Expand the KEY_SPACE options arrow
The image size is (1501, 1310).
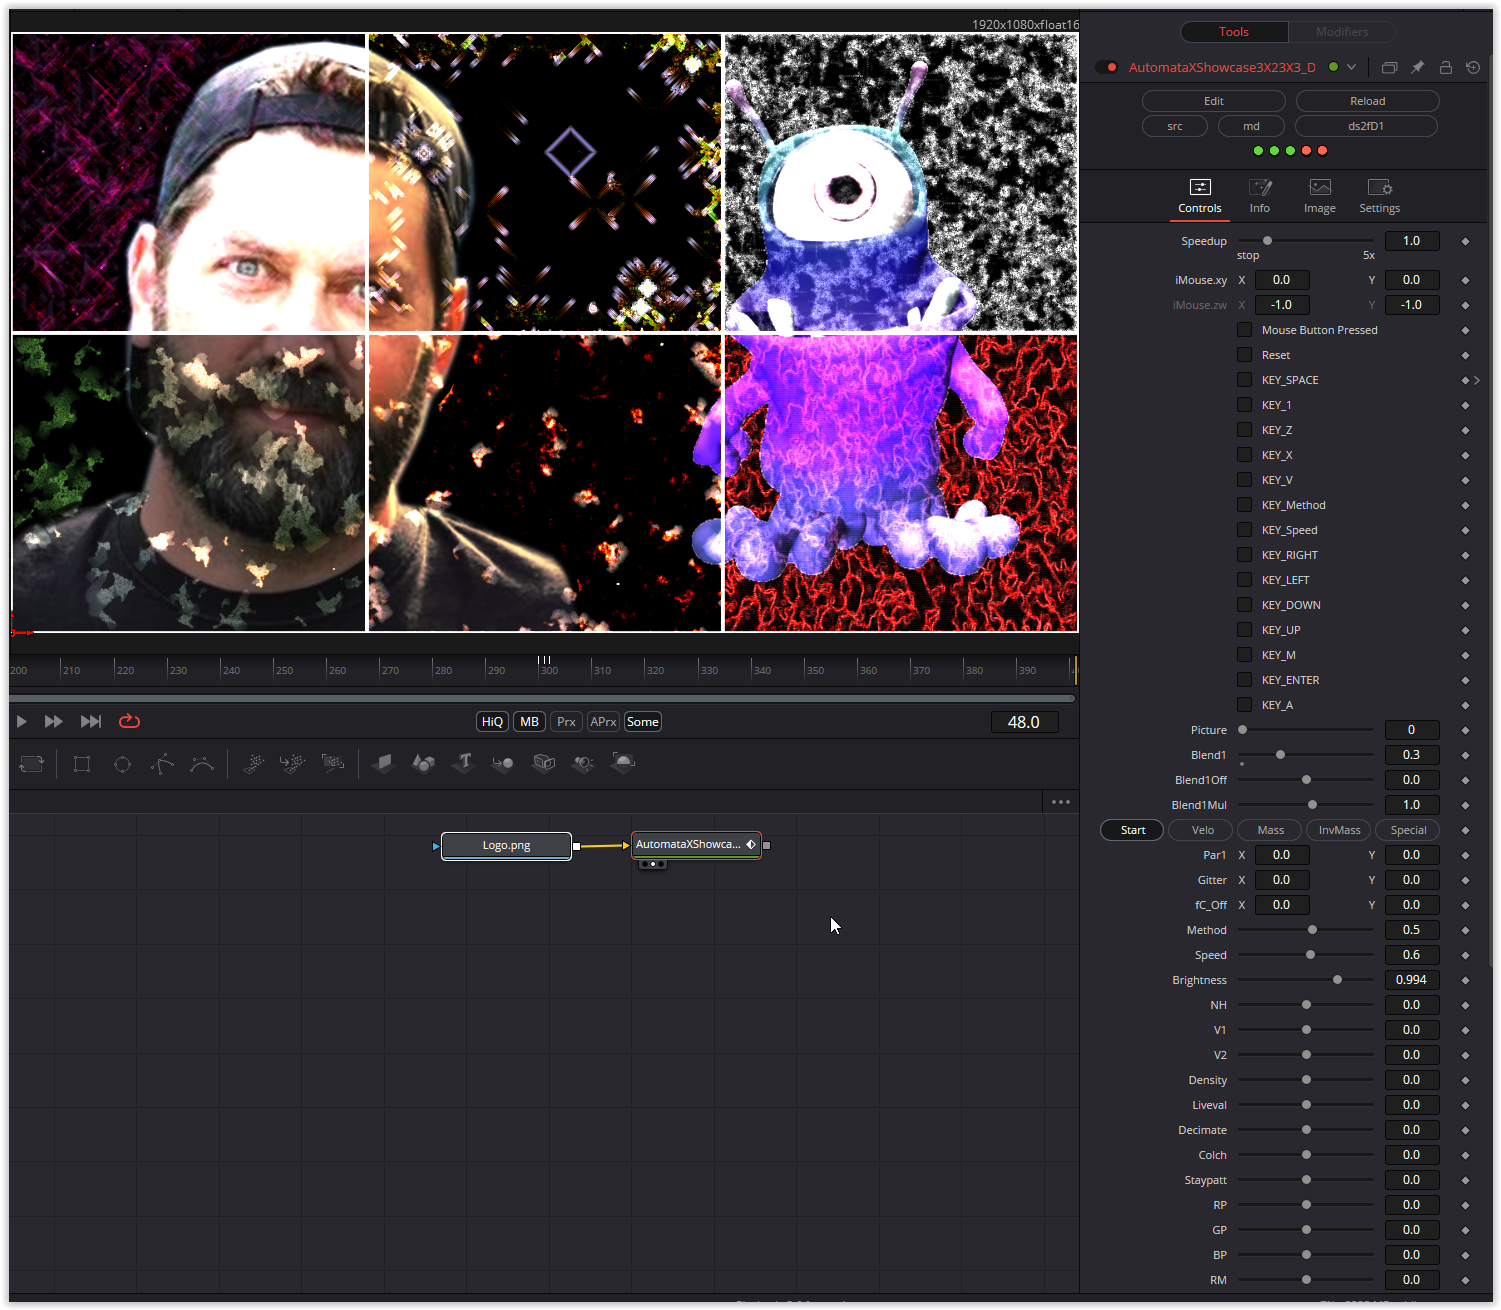click(1476, 379)
